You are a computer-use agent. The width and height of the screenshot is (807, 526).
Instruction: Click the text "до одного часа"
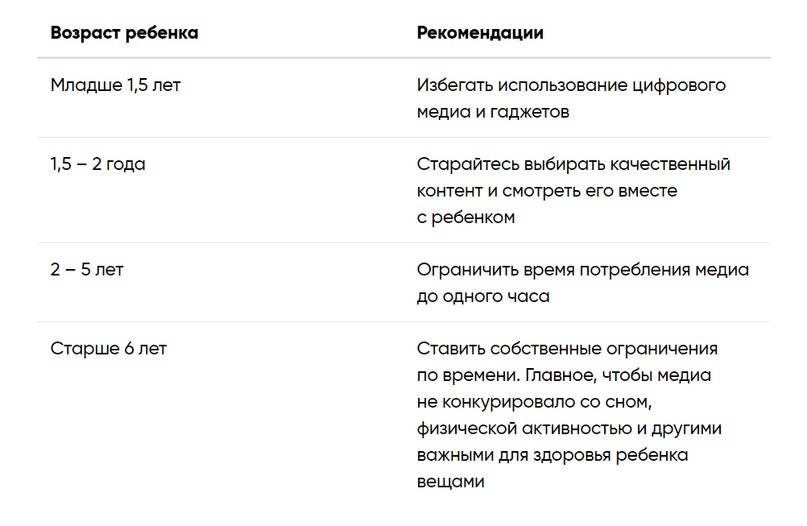pyautogui.click(x=483, y=296)
